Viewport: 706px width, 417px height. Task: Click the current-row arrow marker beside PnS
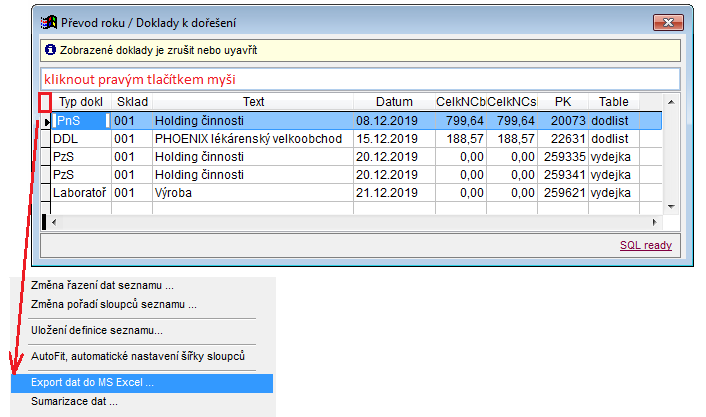click(x=46, y=122)
